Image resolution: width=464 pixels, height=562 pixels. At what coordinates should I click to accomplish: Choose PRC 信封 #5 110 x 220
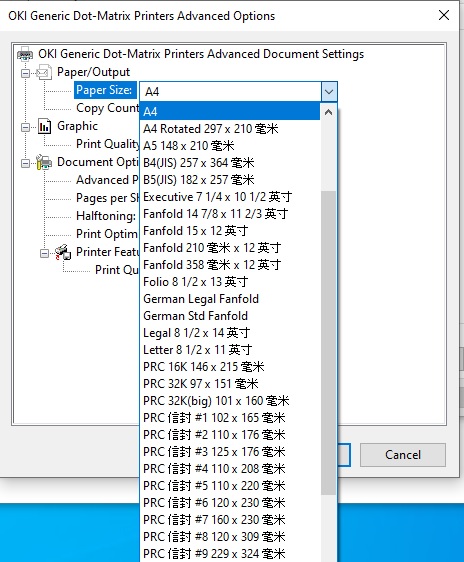230,486
